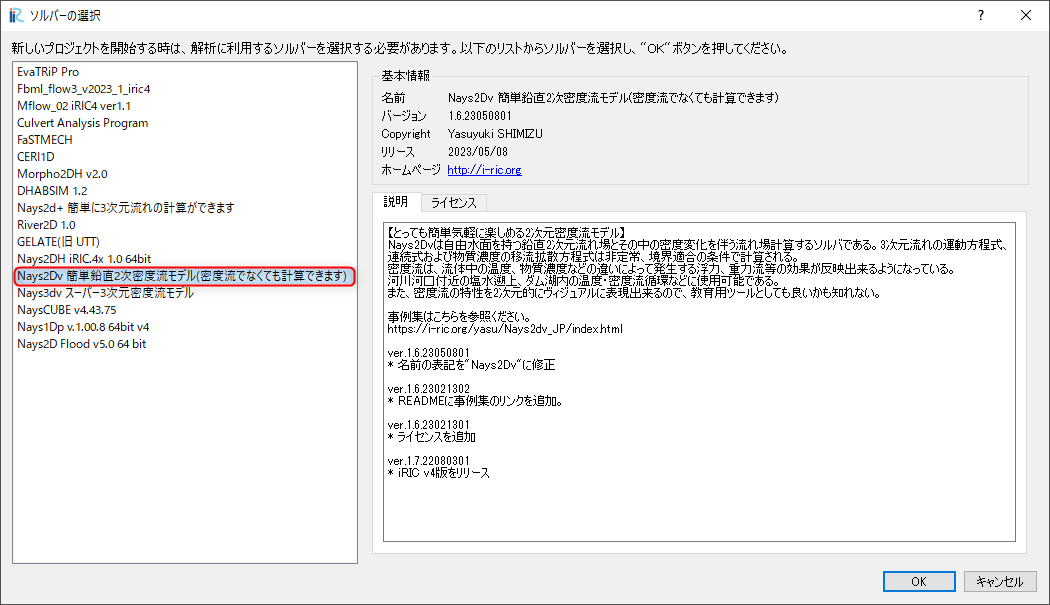Click the Nays2dv_JP index.html URL text
This screenshot has width=1050, height=605.
tap(505, 329)
